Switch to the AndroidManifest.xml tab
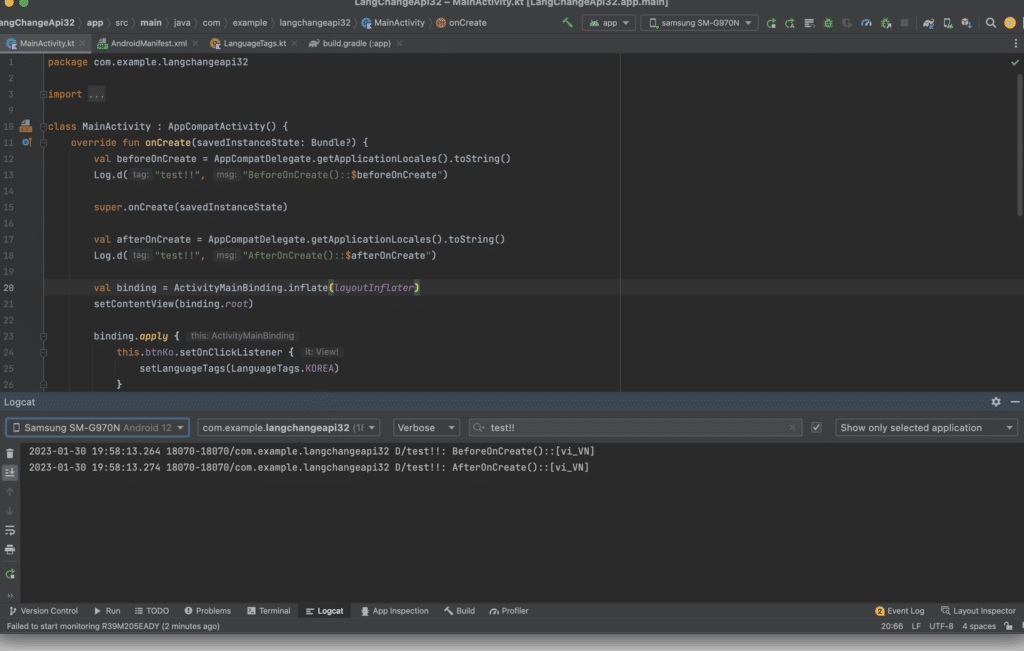 click(x=148, y=43)
